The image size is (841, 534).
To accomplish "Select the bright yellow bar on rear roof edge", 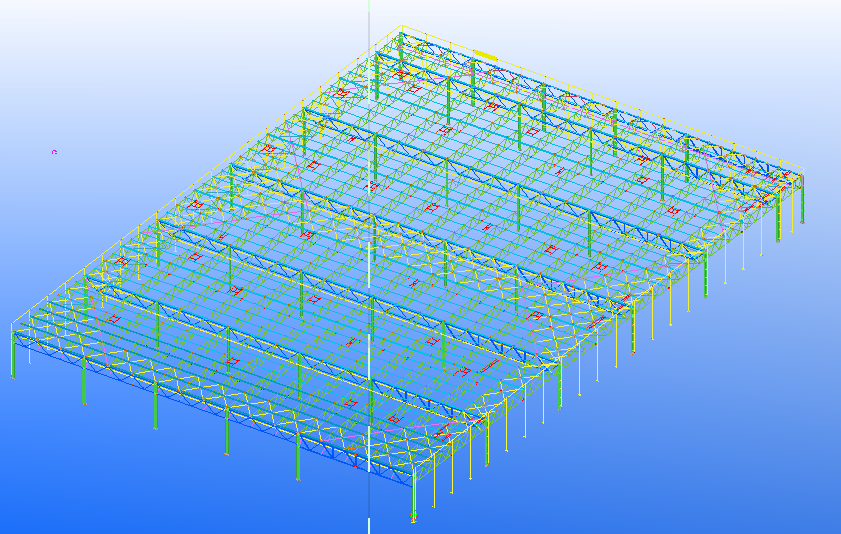I will coord(486,54).
